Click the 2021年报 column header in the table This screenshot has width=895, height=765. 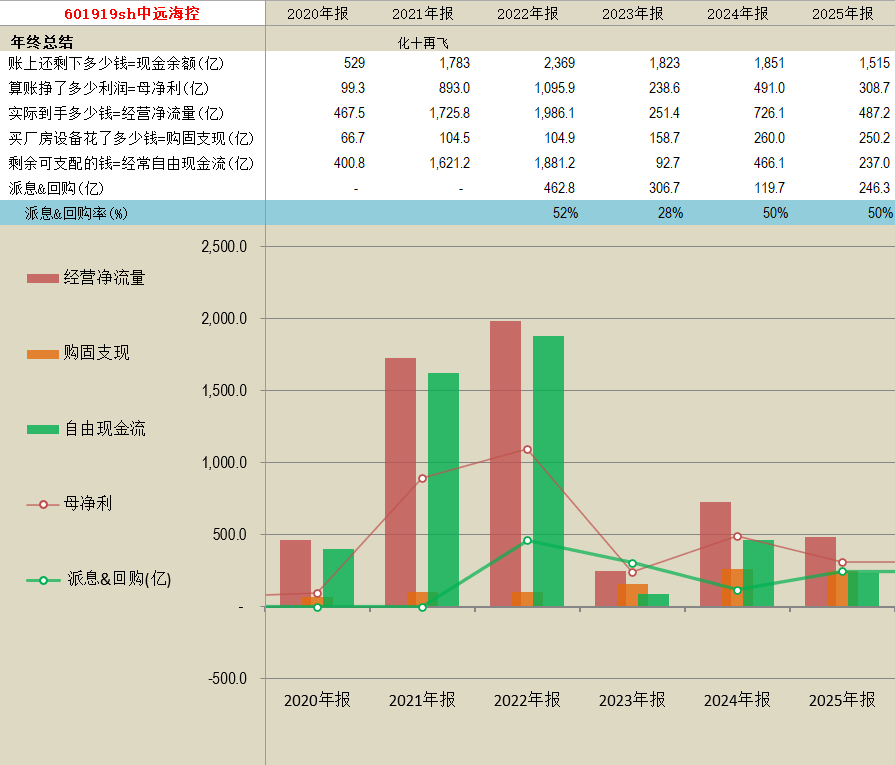pos(422,14)
